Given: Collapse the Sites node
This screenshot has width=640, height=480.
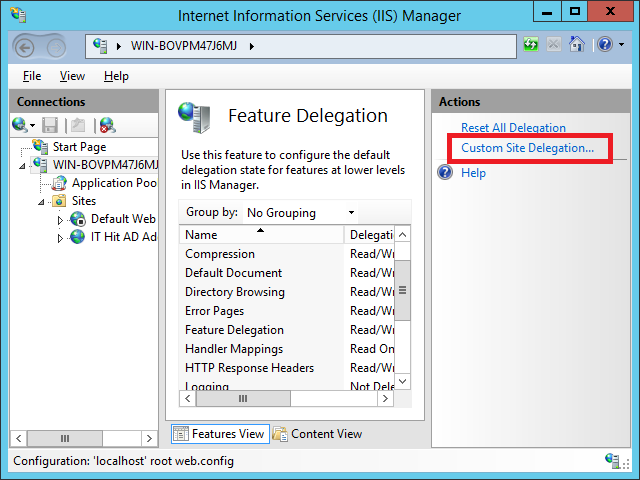Looking at the screenshot, I should [x=41, y=202].
